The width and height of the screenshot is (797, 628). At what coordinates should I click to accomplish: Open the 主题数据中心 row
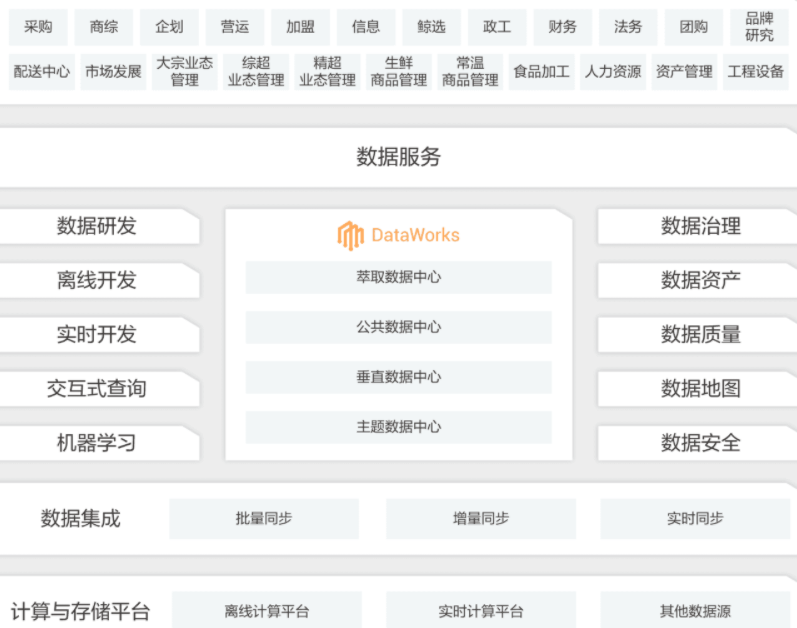[x=398, y=427]
